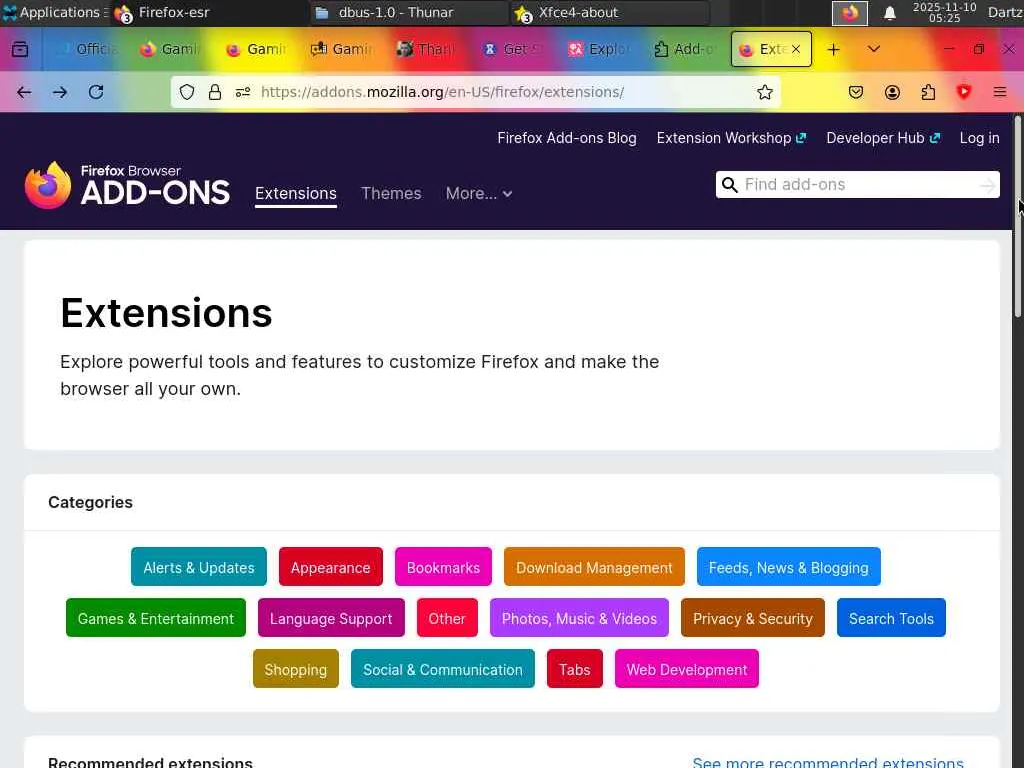Open the Search Tools category
Screen dimensions: 1024x768
[x=891, y=618]
